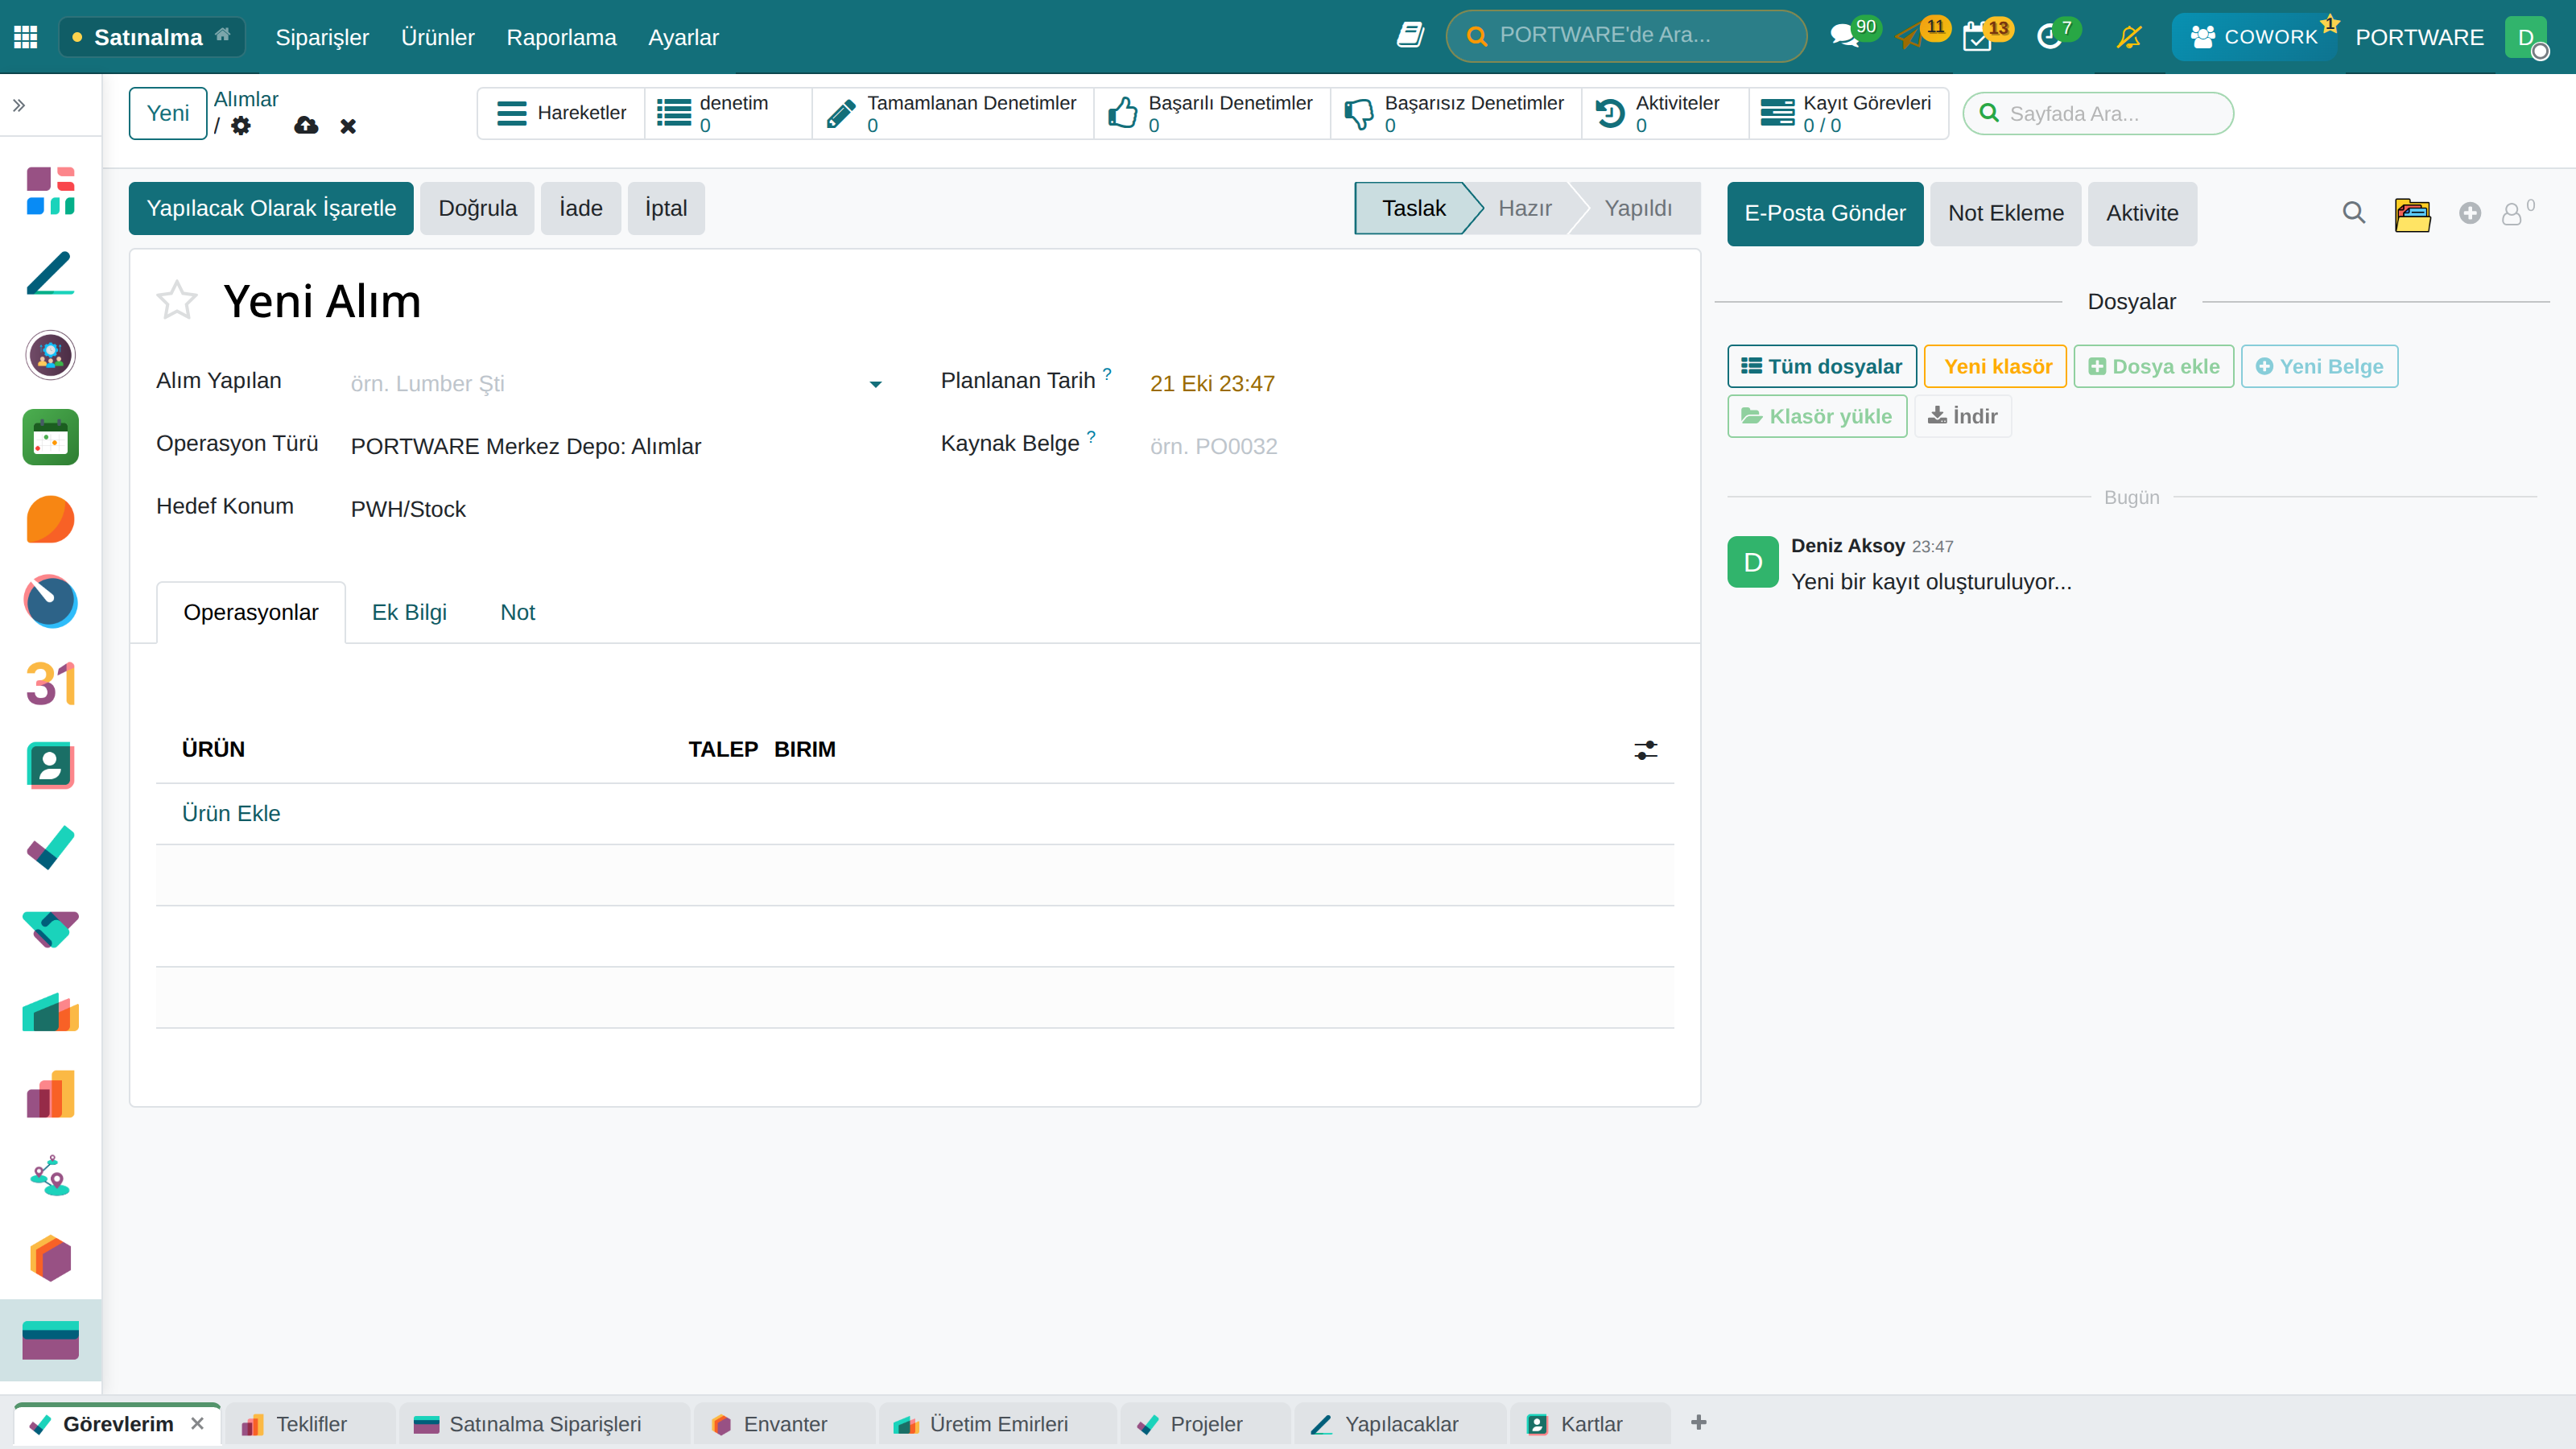Click the Sayfada Ara search field
Image resolution: width=2576 pixels, height=1449 pixels.
click(2098, 113)
